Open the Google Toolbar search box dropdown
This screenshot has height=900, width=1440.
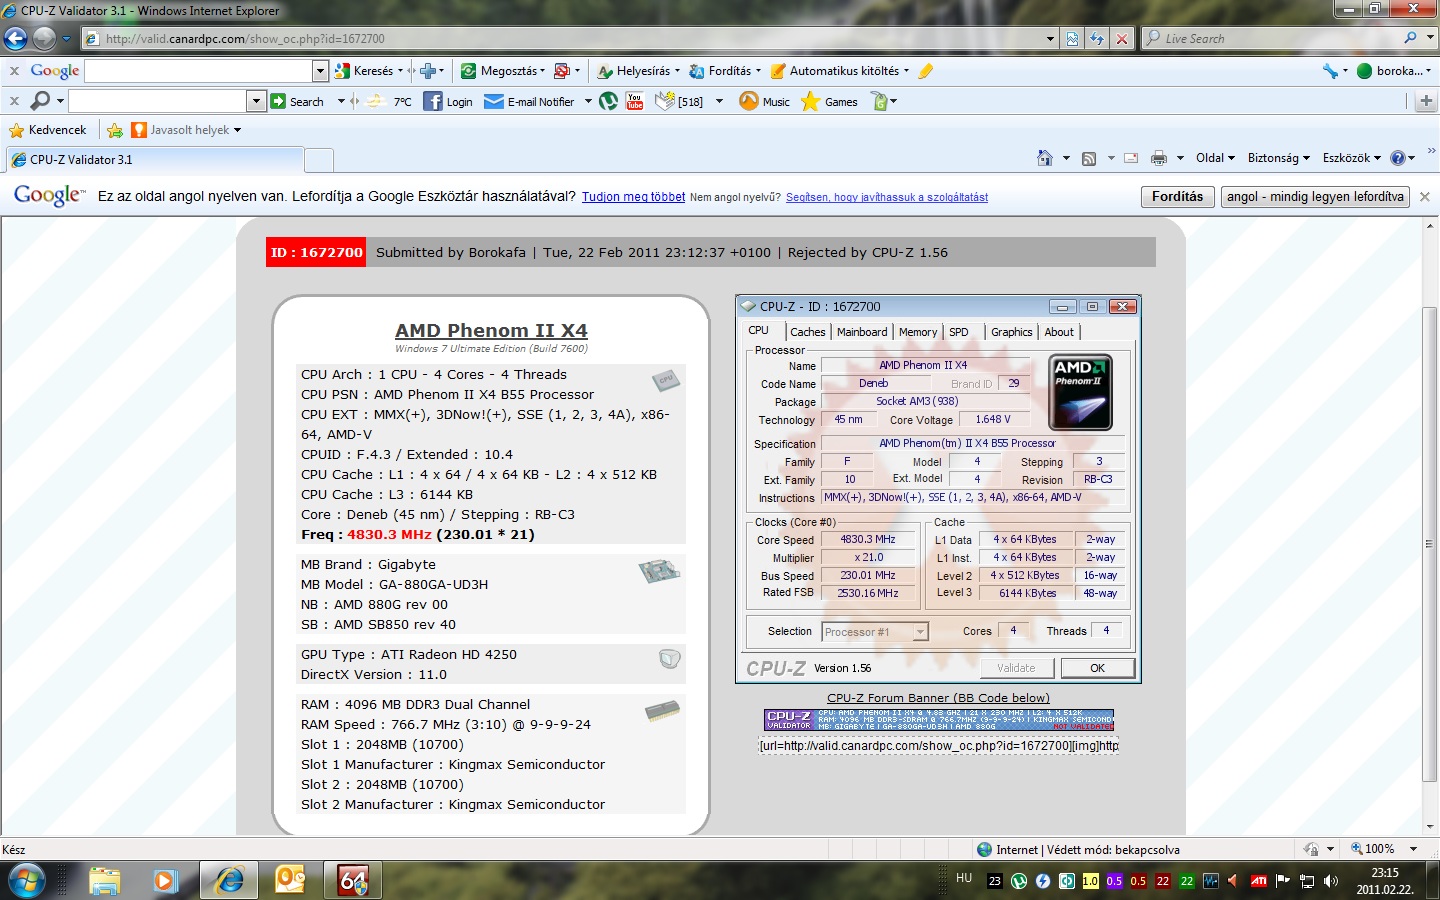click(x=320, y=71)
